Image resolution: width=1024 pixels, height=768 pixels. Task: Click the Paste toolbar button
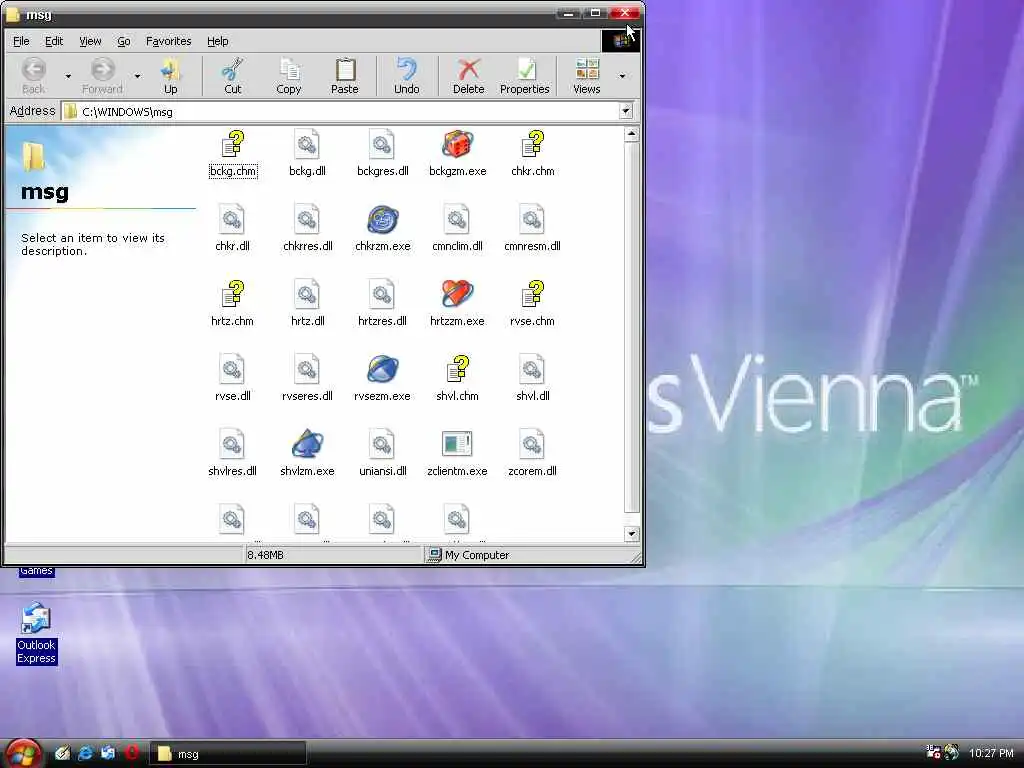(345, 76)
